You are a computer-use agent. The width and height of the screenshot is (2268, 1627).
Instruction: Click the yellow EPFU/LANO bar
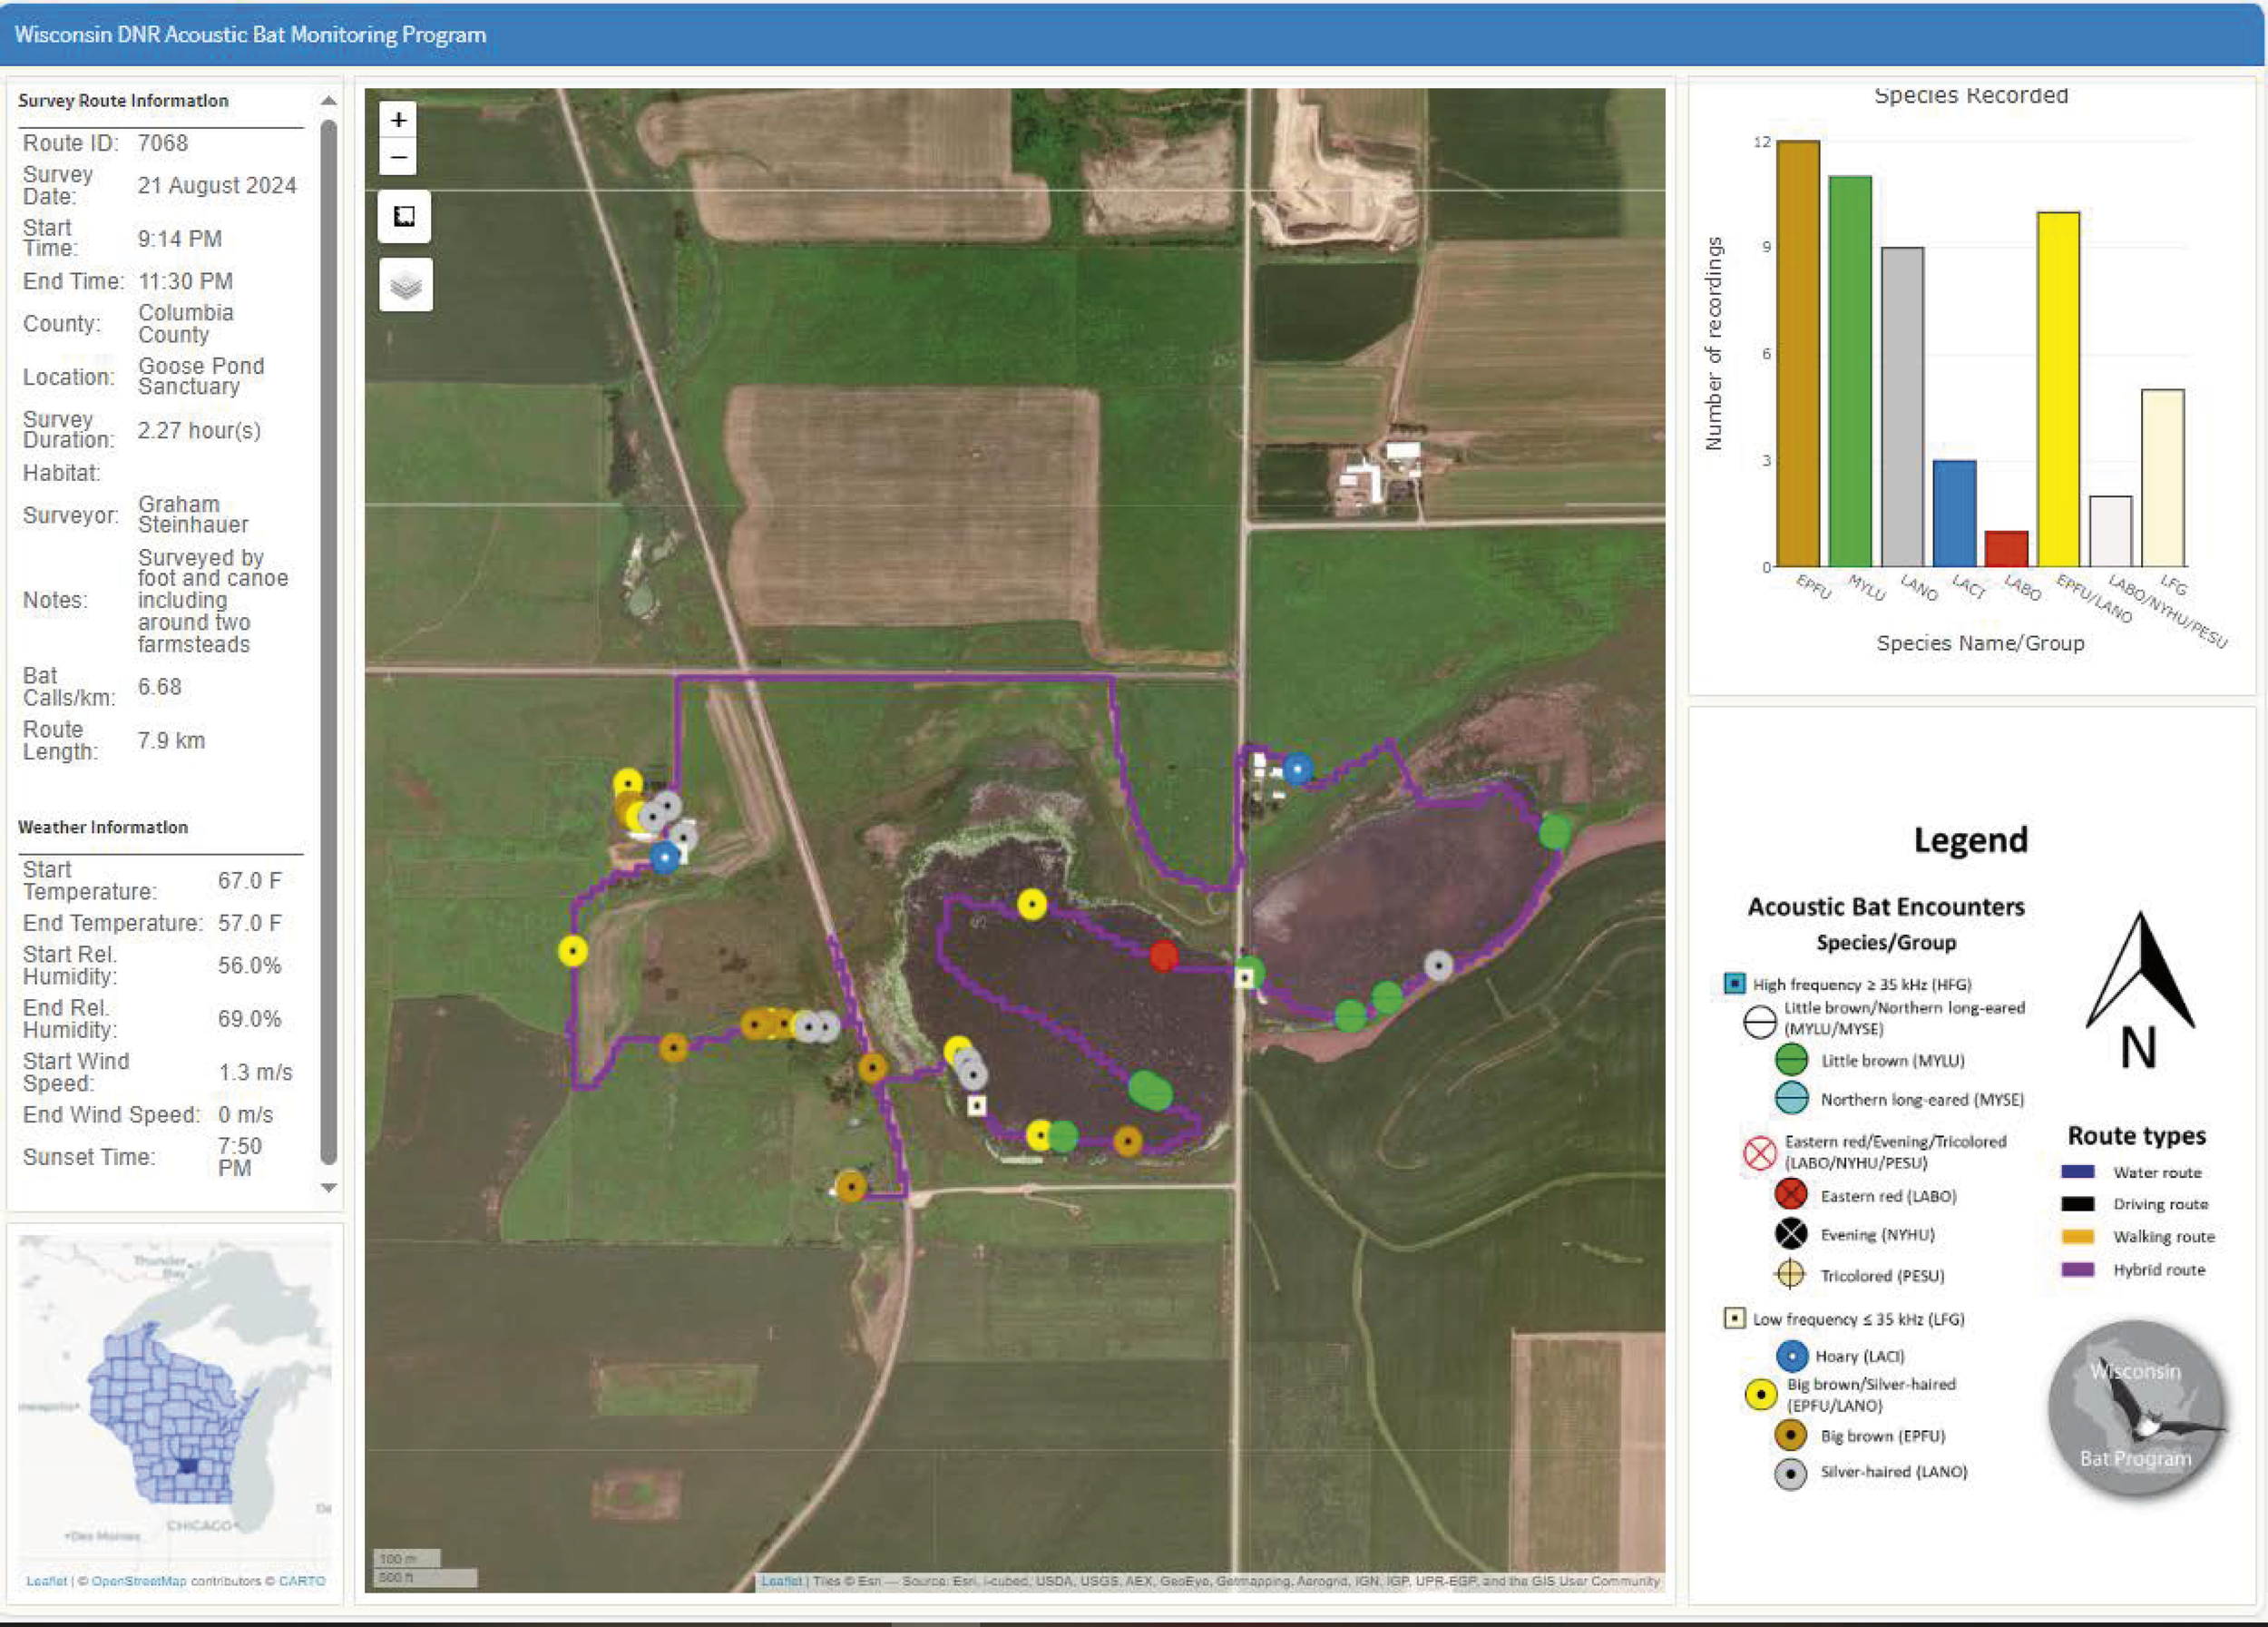click(x=2058, y=389)
